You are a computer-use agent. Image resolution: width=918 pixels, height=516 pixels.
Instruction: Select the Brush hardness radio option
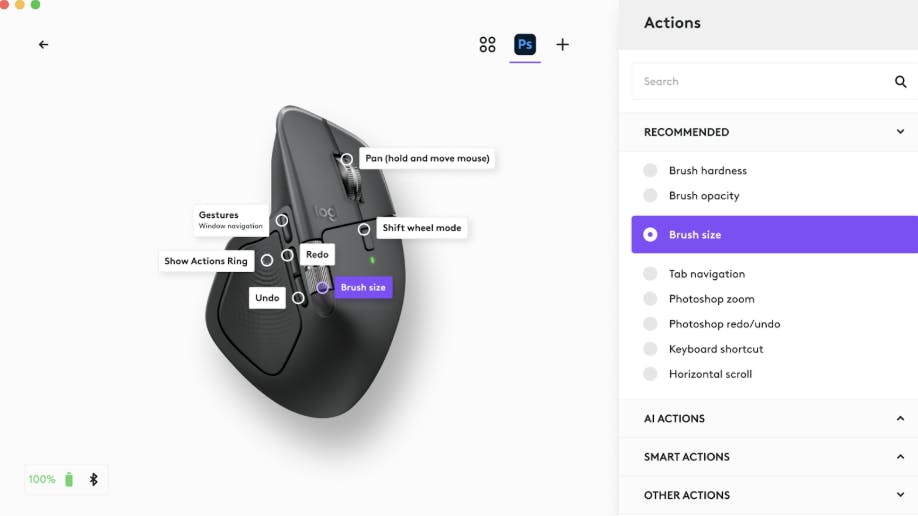tap(651, 171)
